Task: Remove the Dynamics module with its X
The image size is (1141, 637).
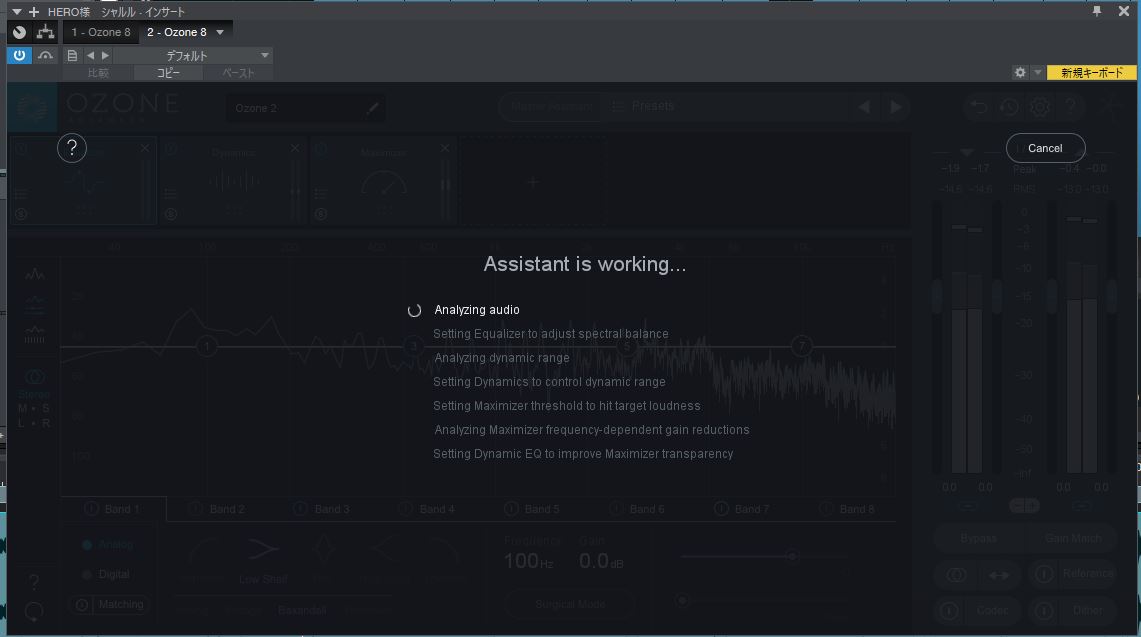Action: (x=295, y=149)
